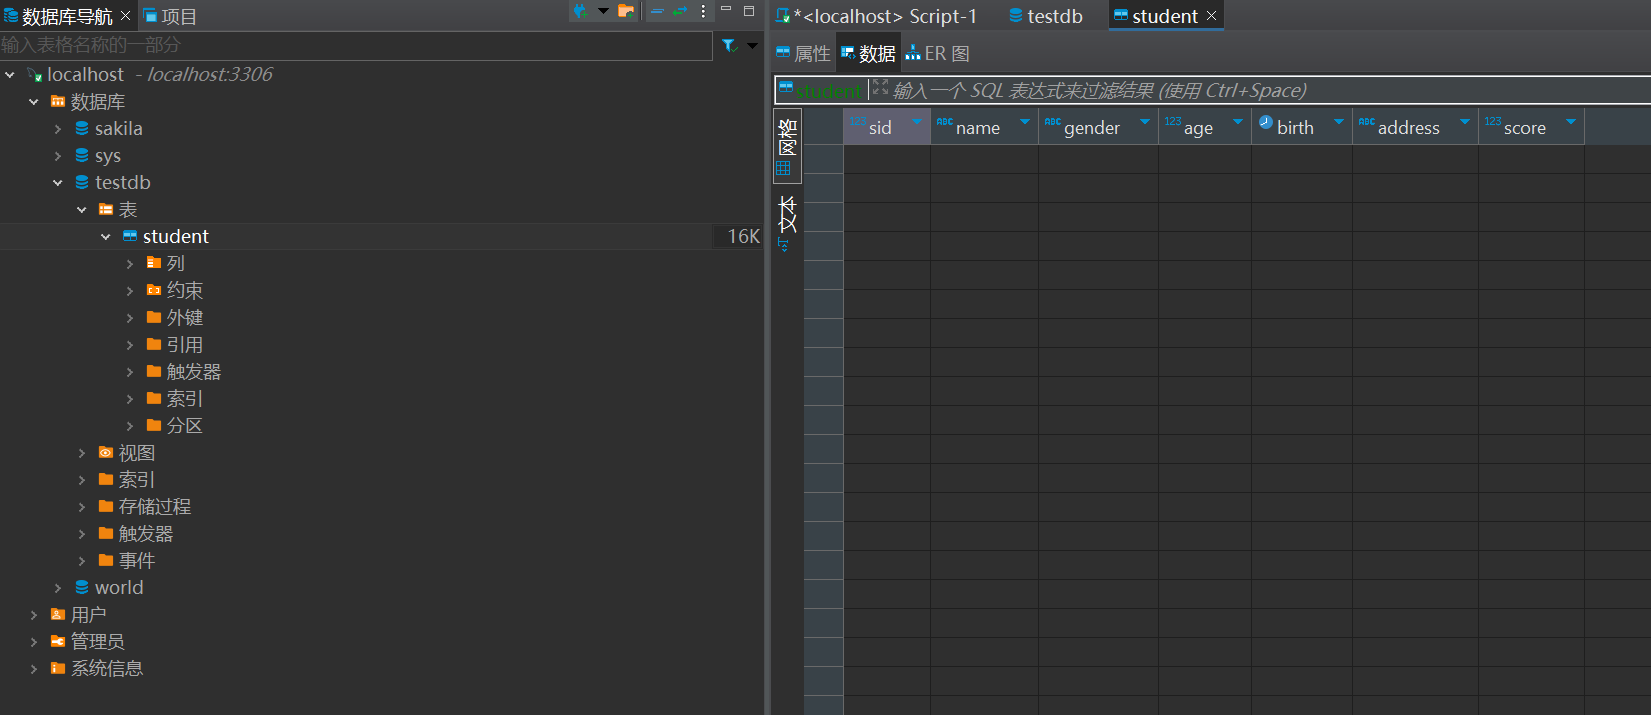Switch to 文本 text view
The width and height of the screenshot is (1651, 715).
pos(787,222)
